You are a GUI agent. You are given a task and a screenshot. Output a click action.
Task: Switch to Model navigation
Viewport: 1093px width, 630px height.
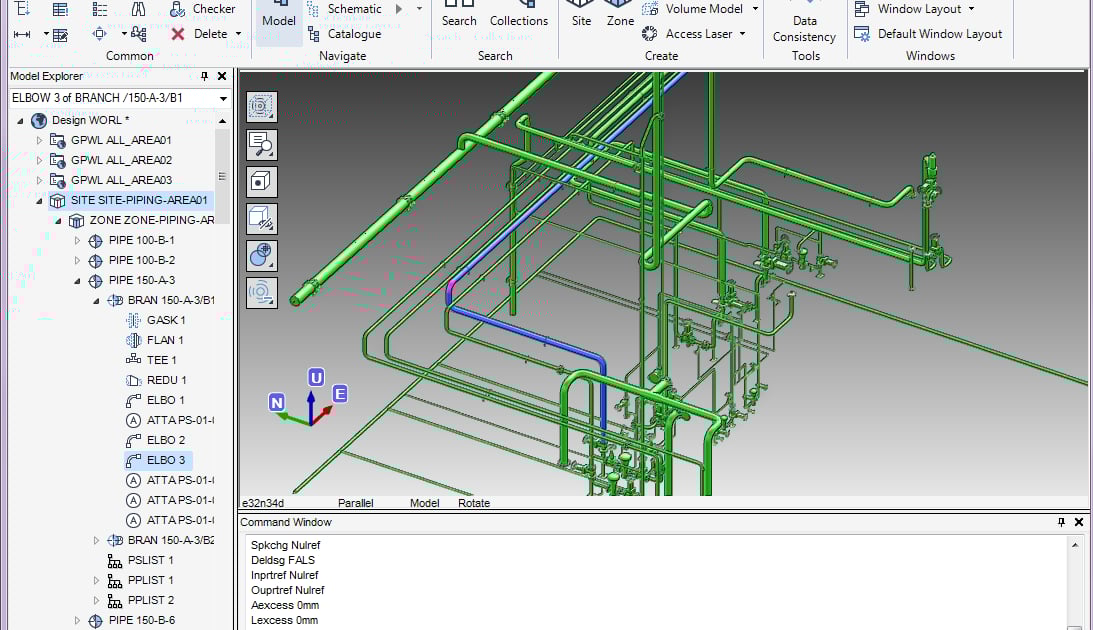[279, 20]
